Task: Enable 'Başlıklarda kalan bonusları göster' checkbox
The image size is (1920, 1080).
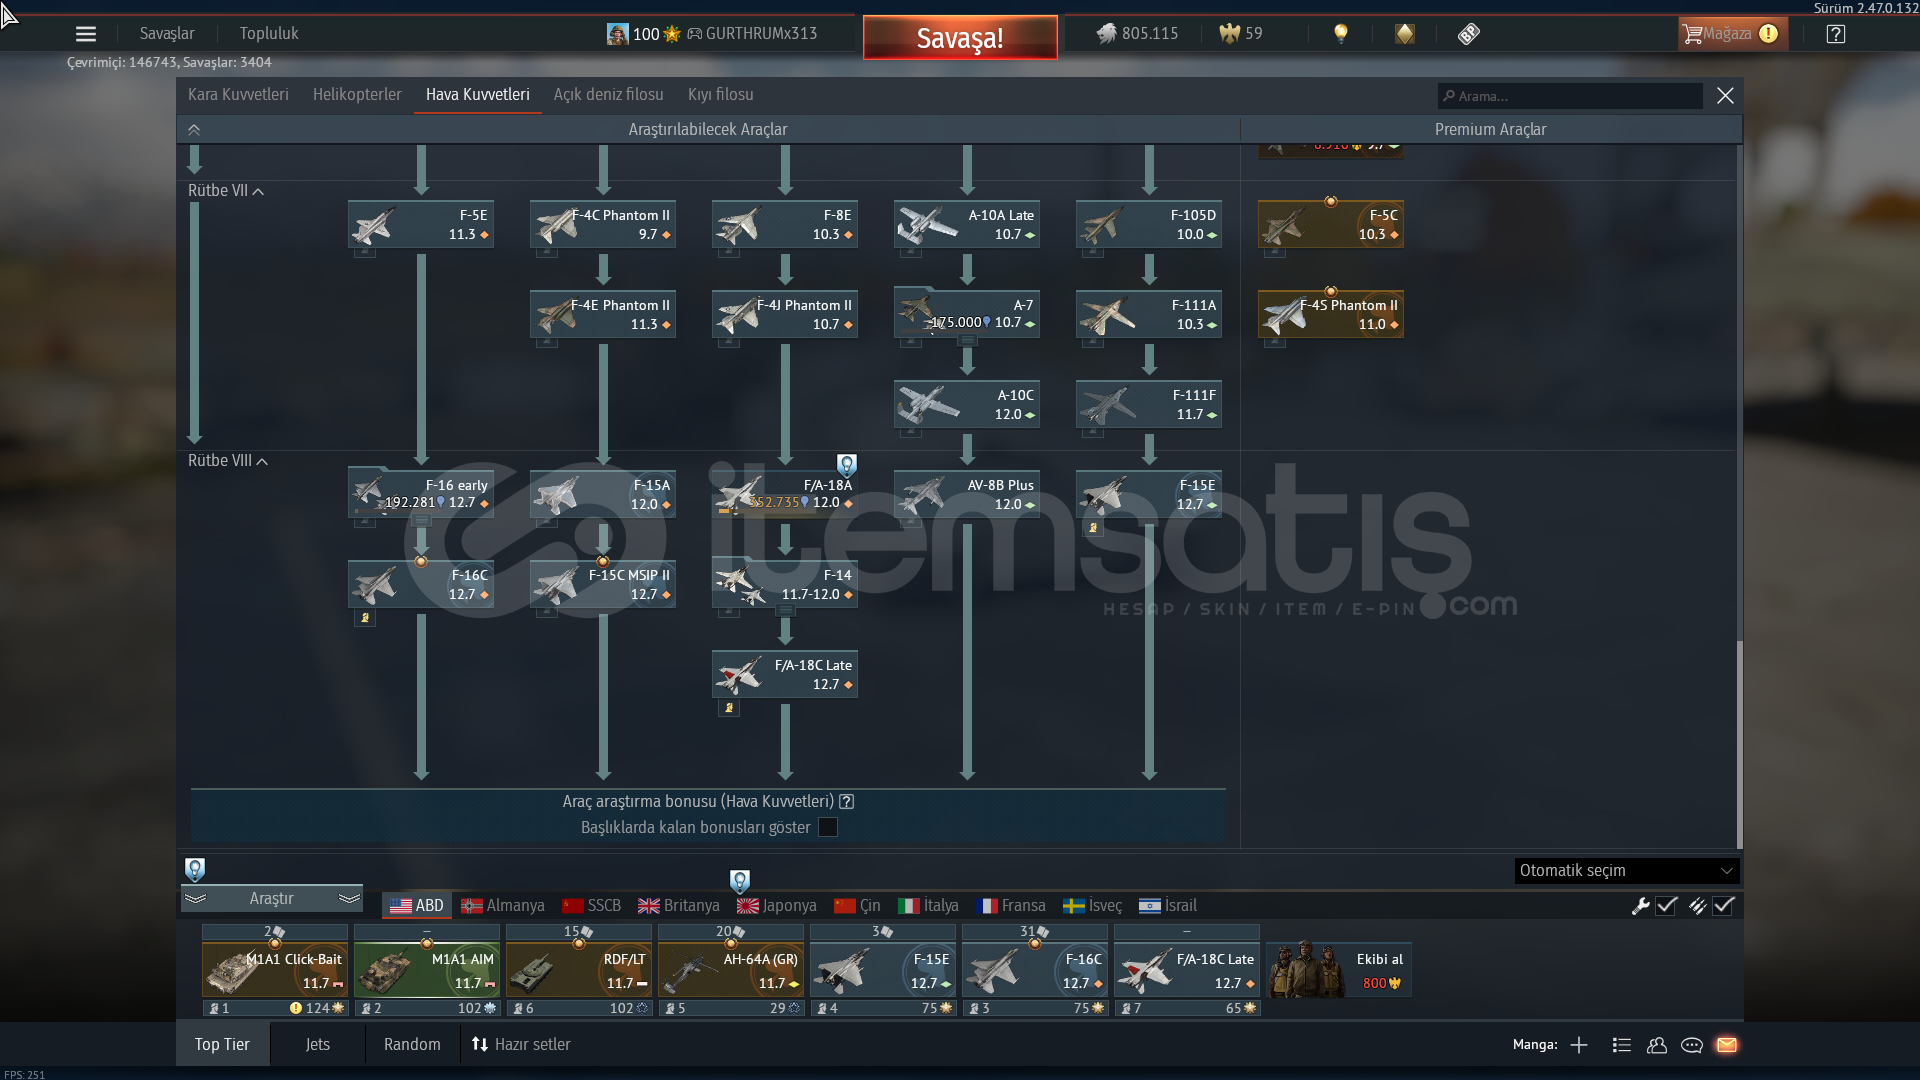Action: tap(828, 827)
